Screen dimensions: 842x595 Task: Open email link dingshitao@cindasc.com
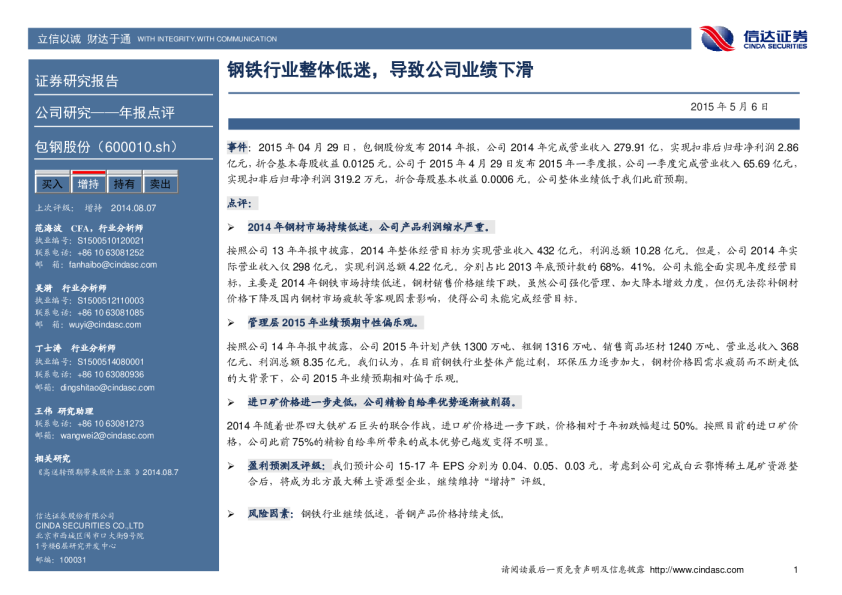110,386
